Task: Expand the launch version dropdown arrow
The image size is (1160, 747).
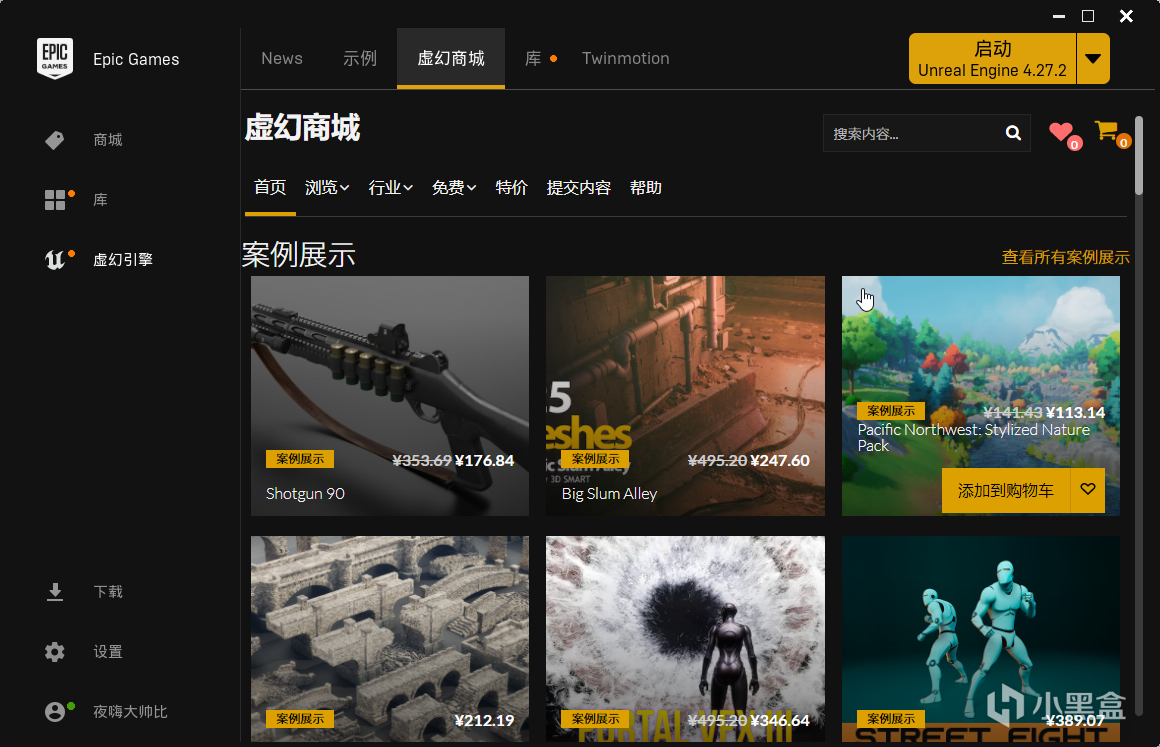Action: pos(1093,58)
